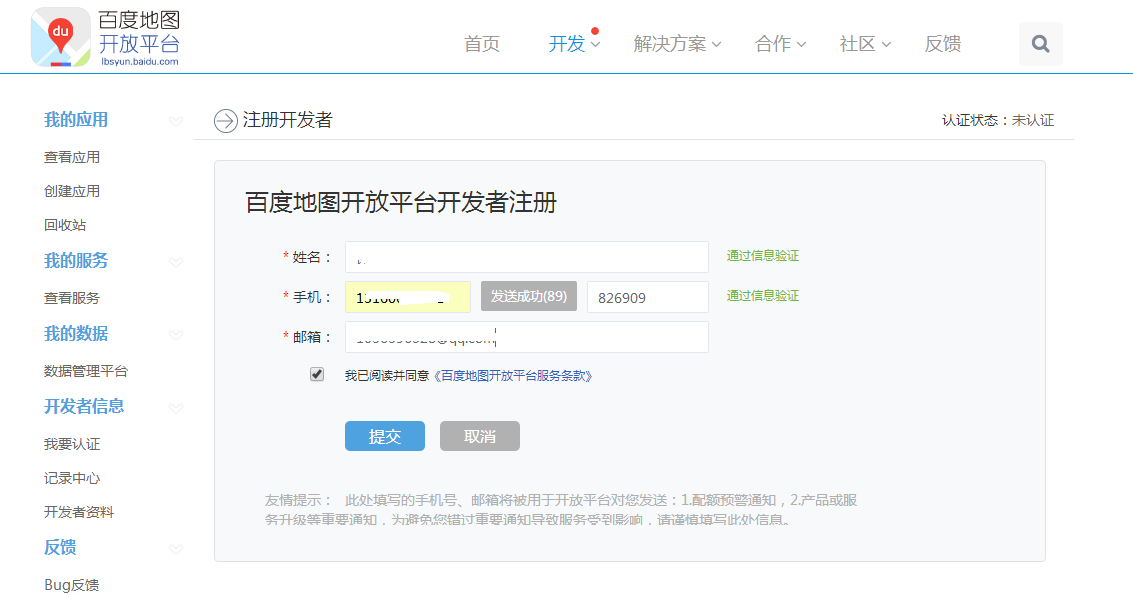Open 回收站 in the sidebar
1133x604 pixels.
(65, 225)
